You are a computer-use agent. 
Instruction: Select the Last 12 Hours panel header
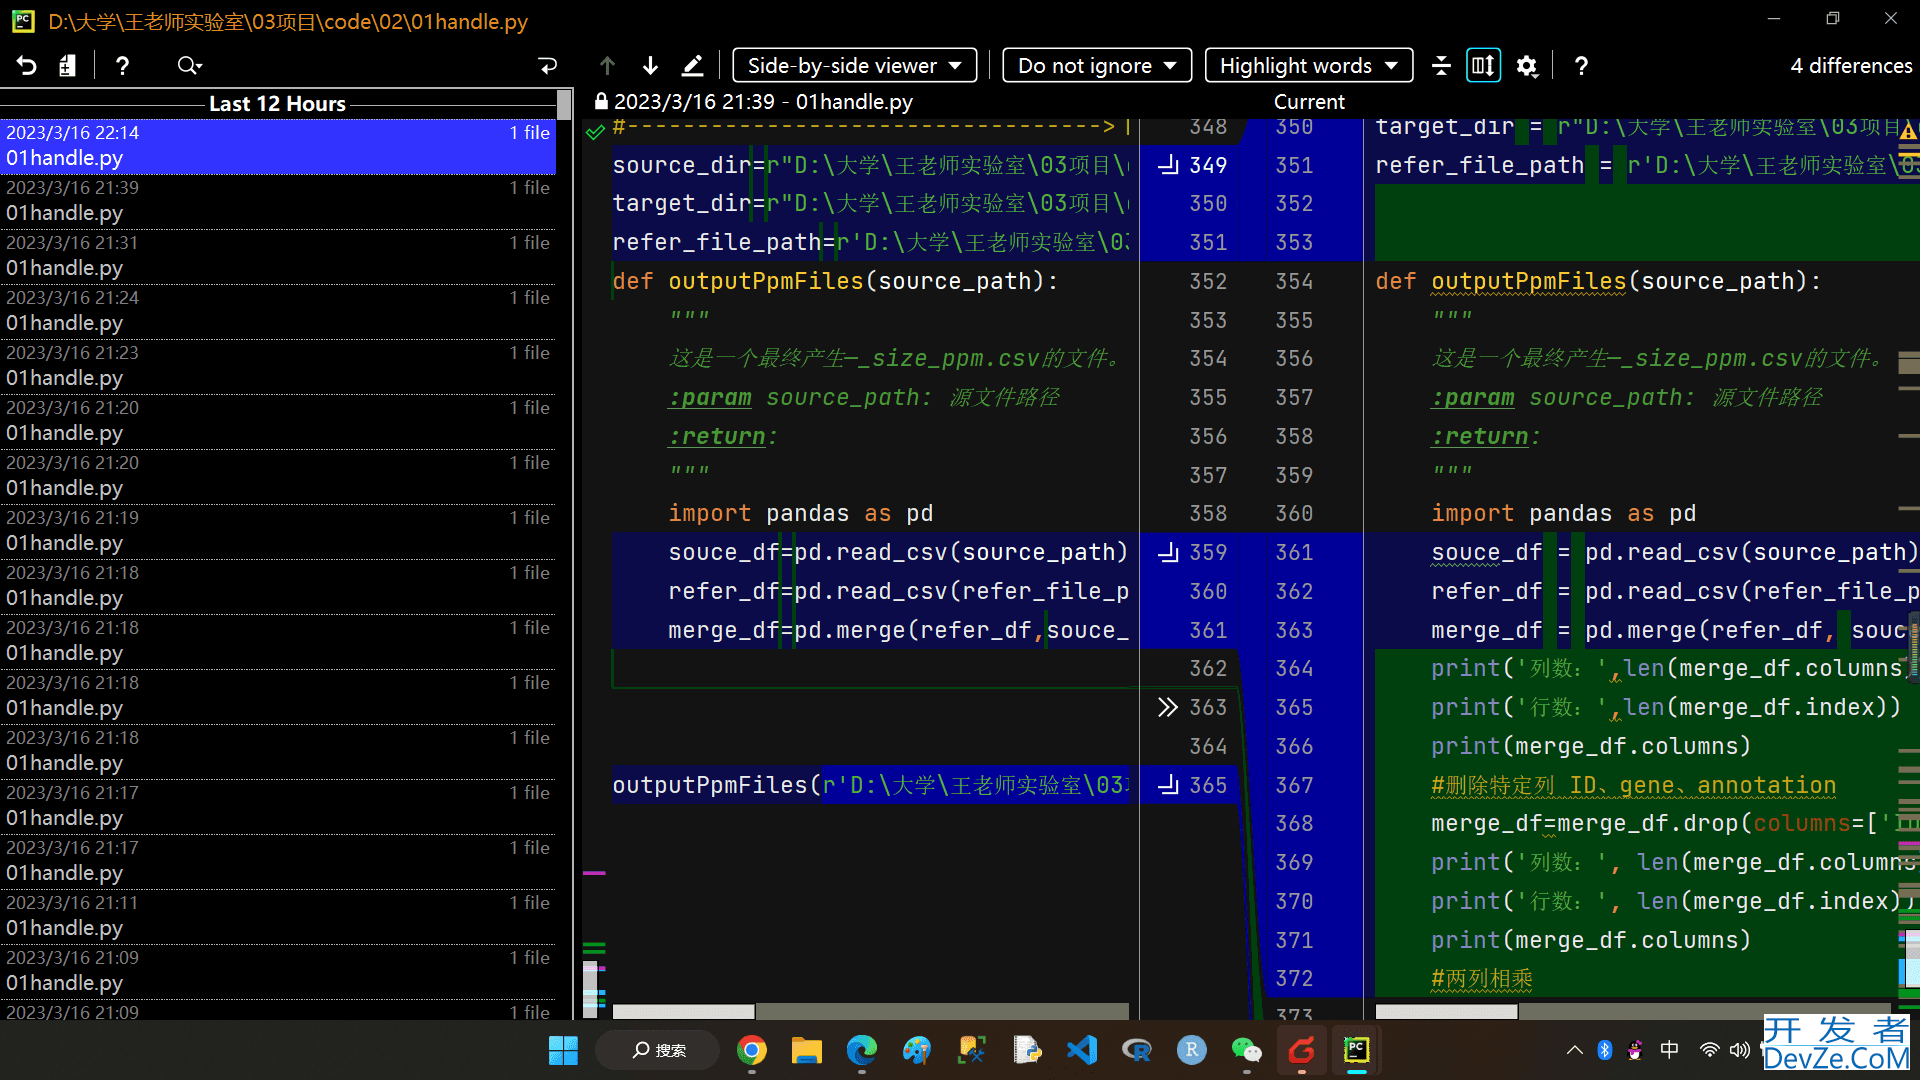(278, 103)
